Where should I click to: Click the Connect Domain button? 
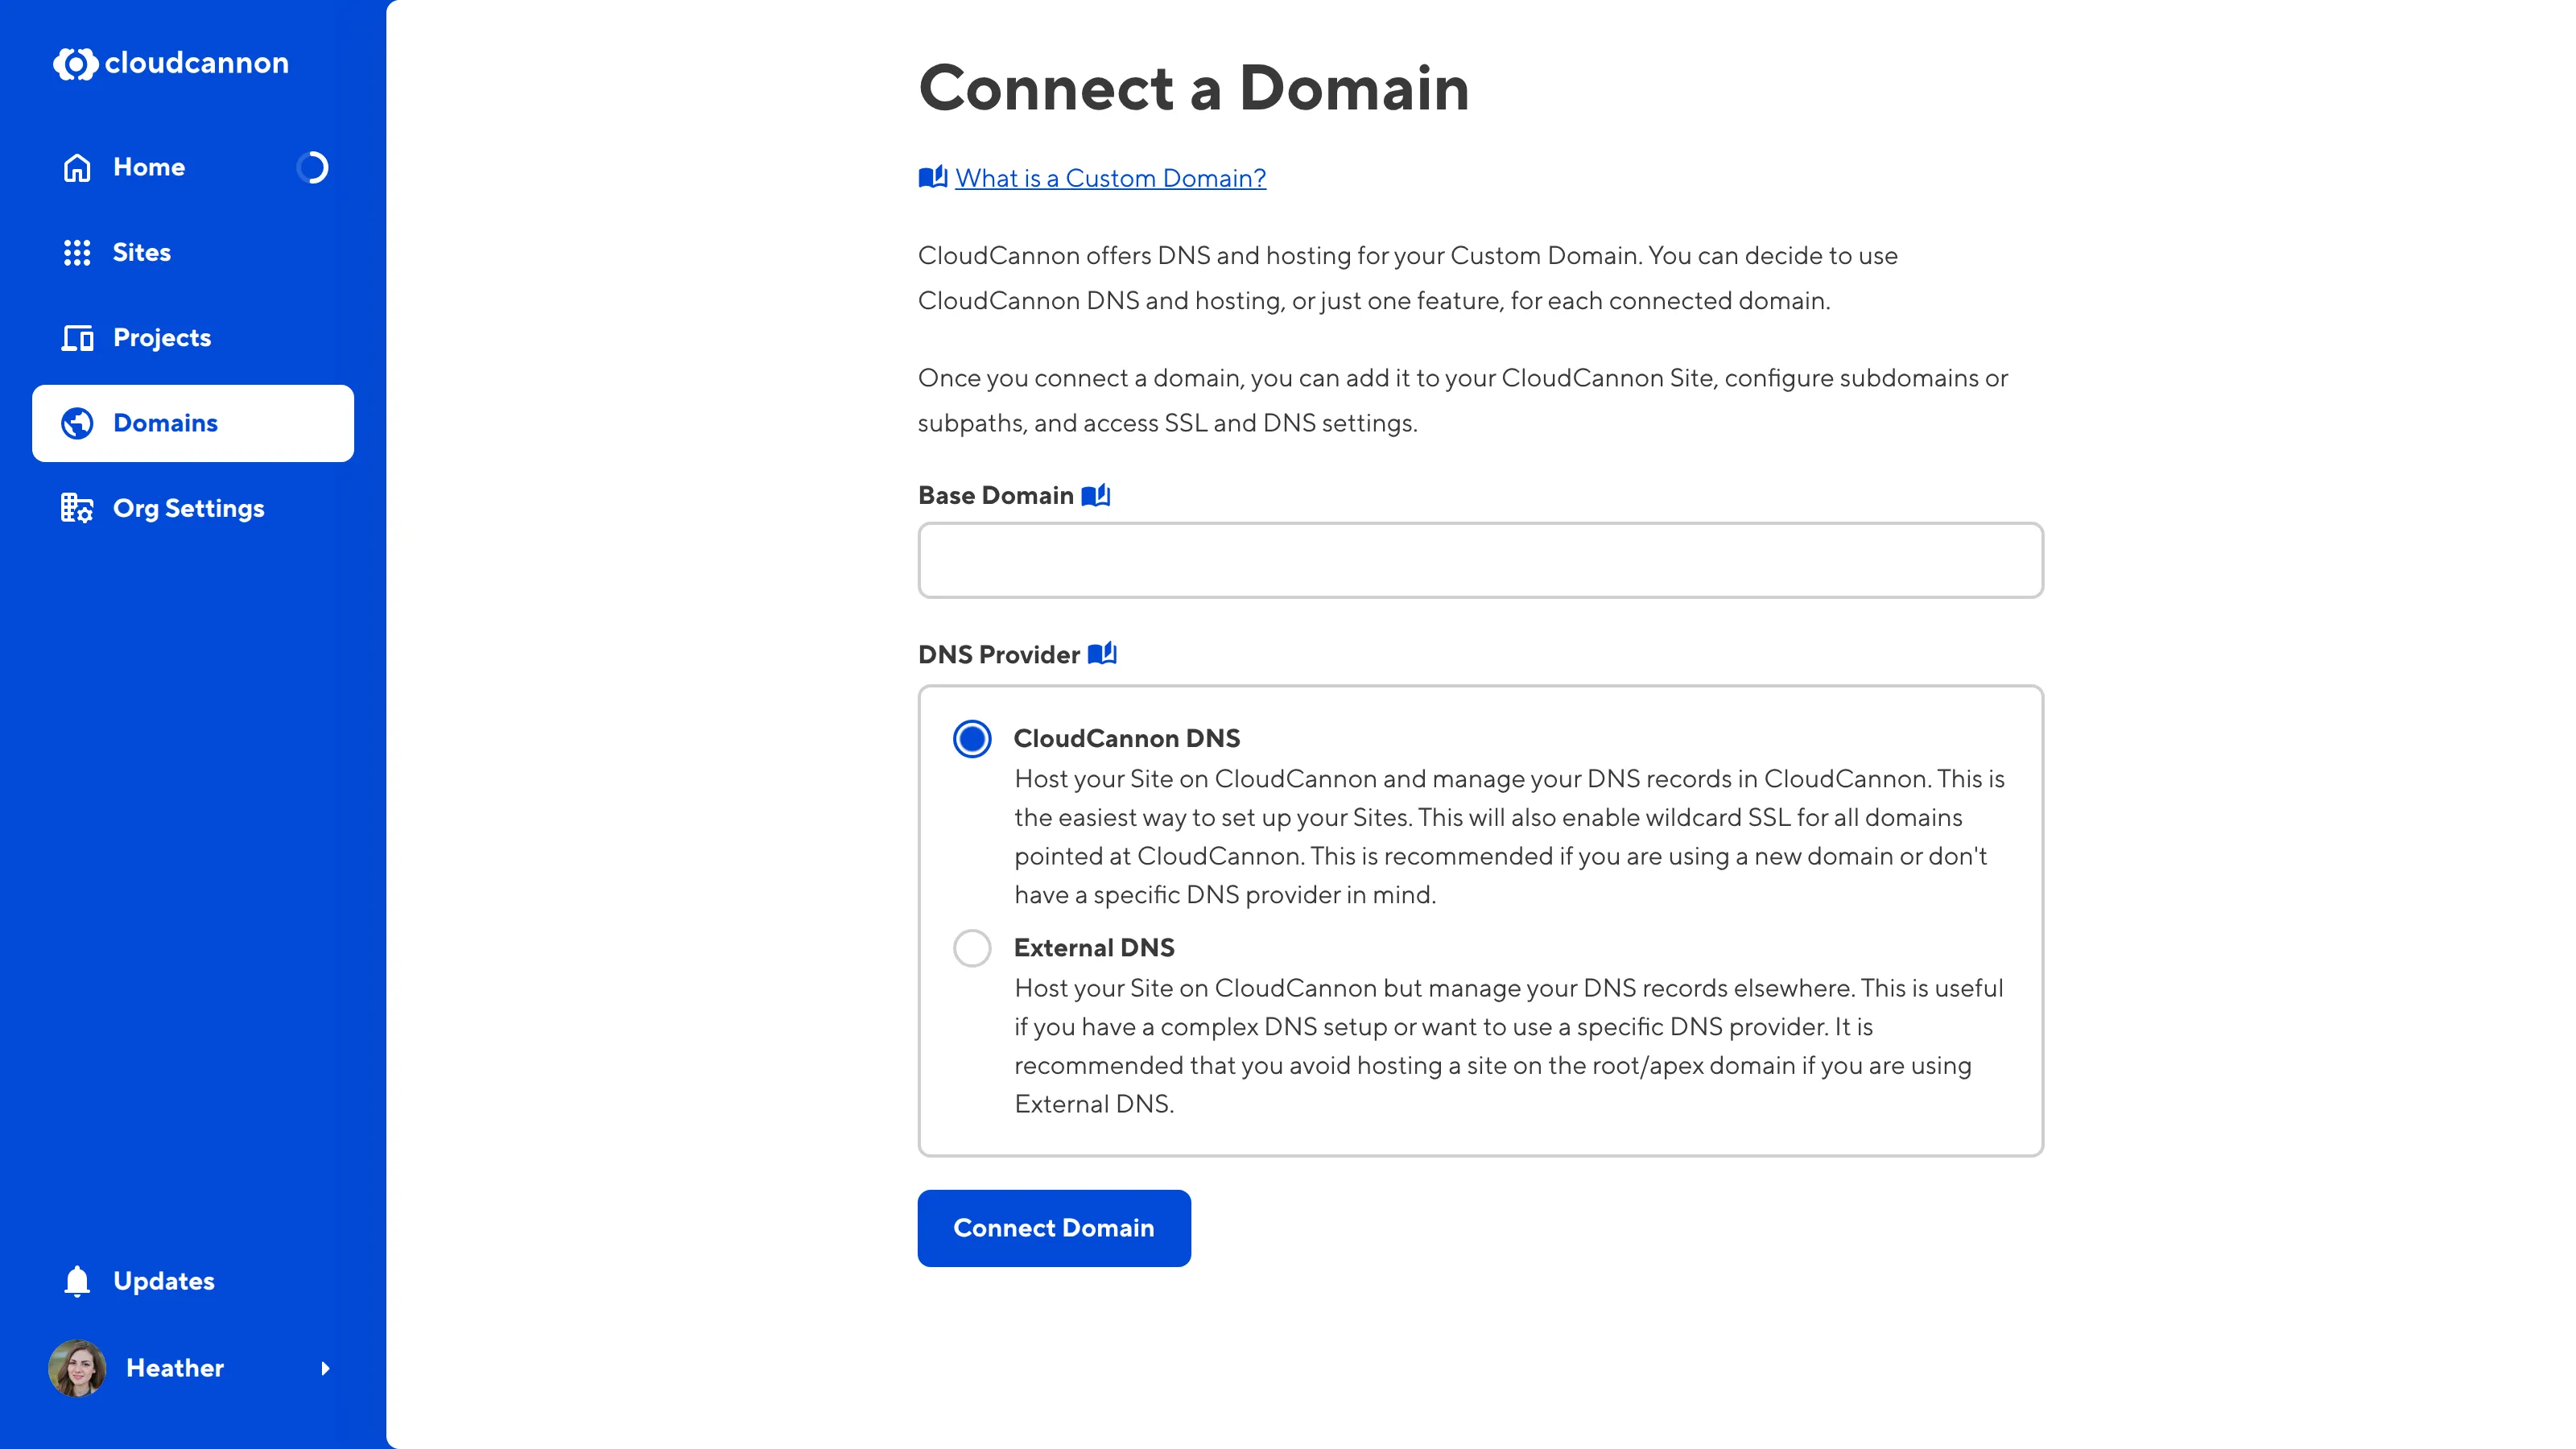point(1053,1228)
